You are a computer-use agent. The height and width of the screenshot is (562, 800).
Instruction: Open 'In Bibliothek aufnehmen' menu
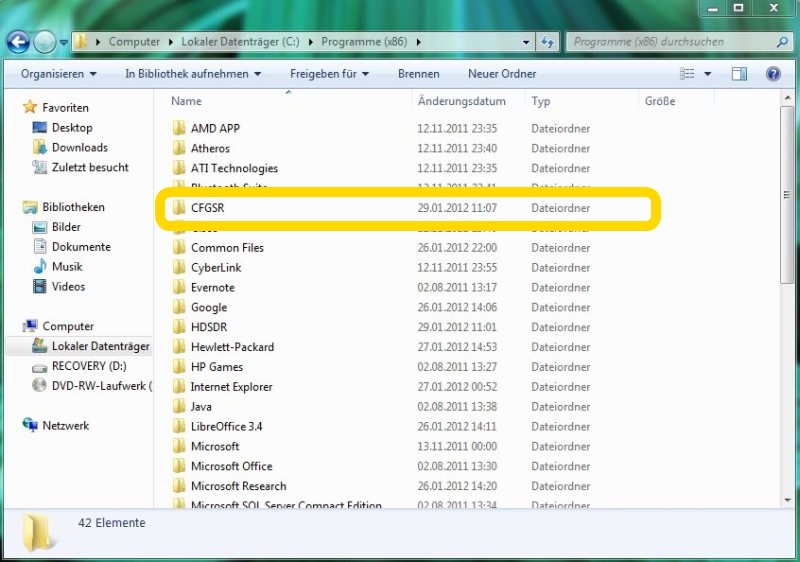[193, 74]
